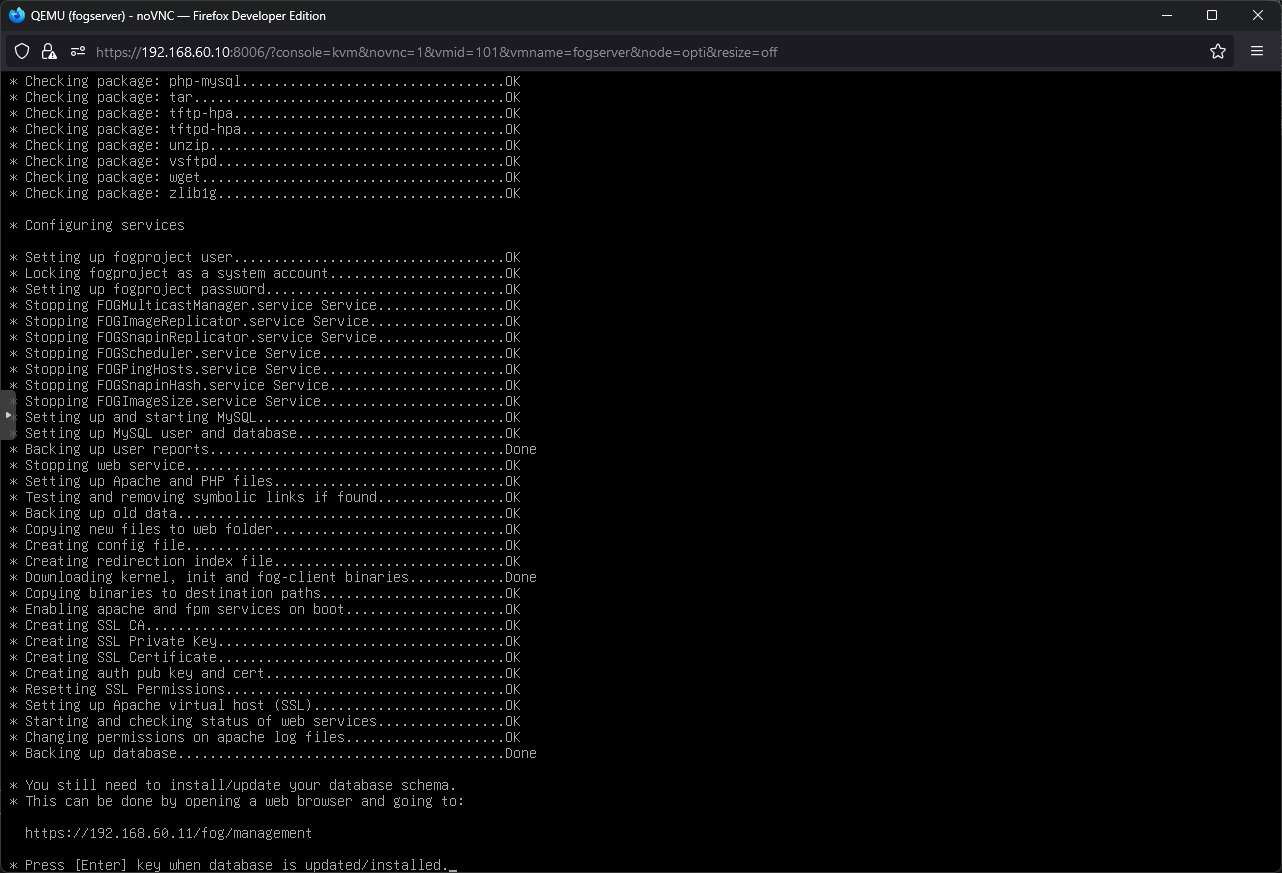Viewport: 1282px width, 873px height.
Task: Click the 'Setting up fogproject user' line
Action: (x=265, y=257)
